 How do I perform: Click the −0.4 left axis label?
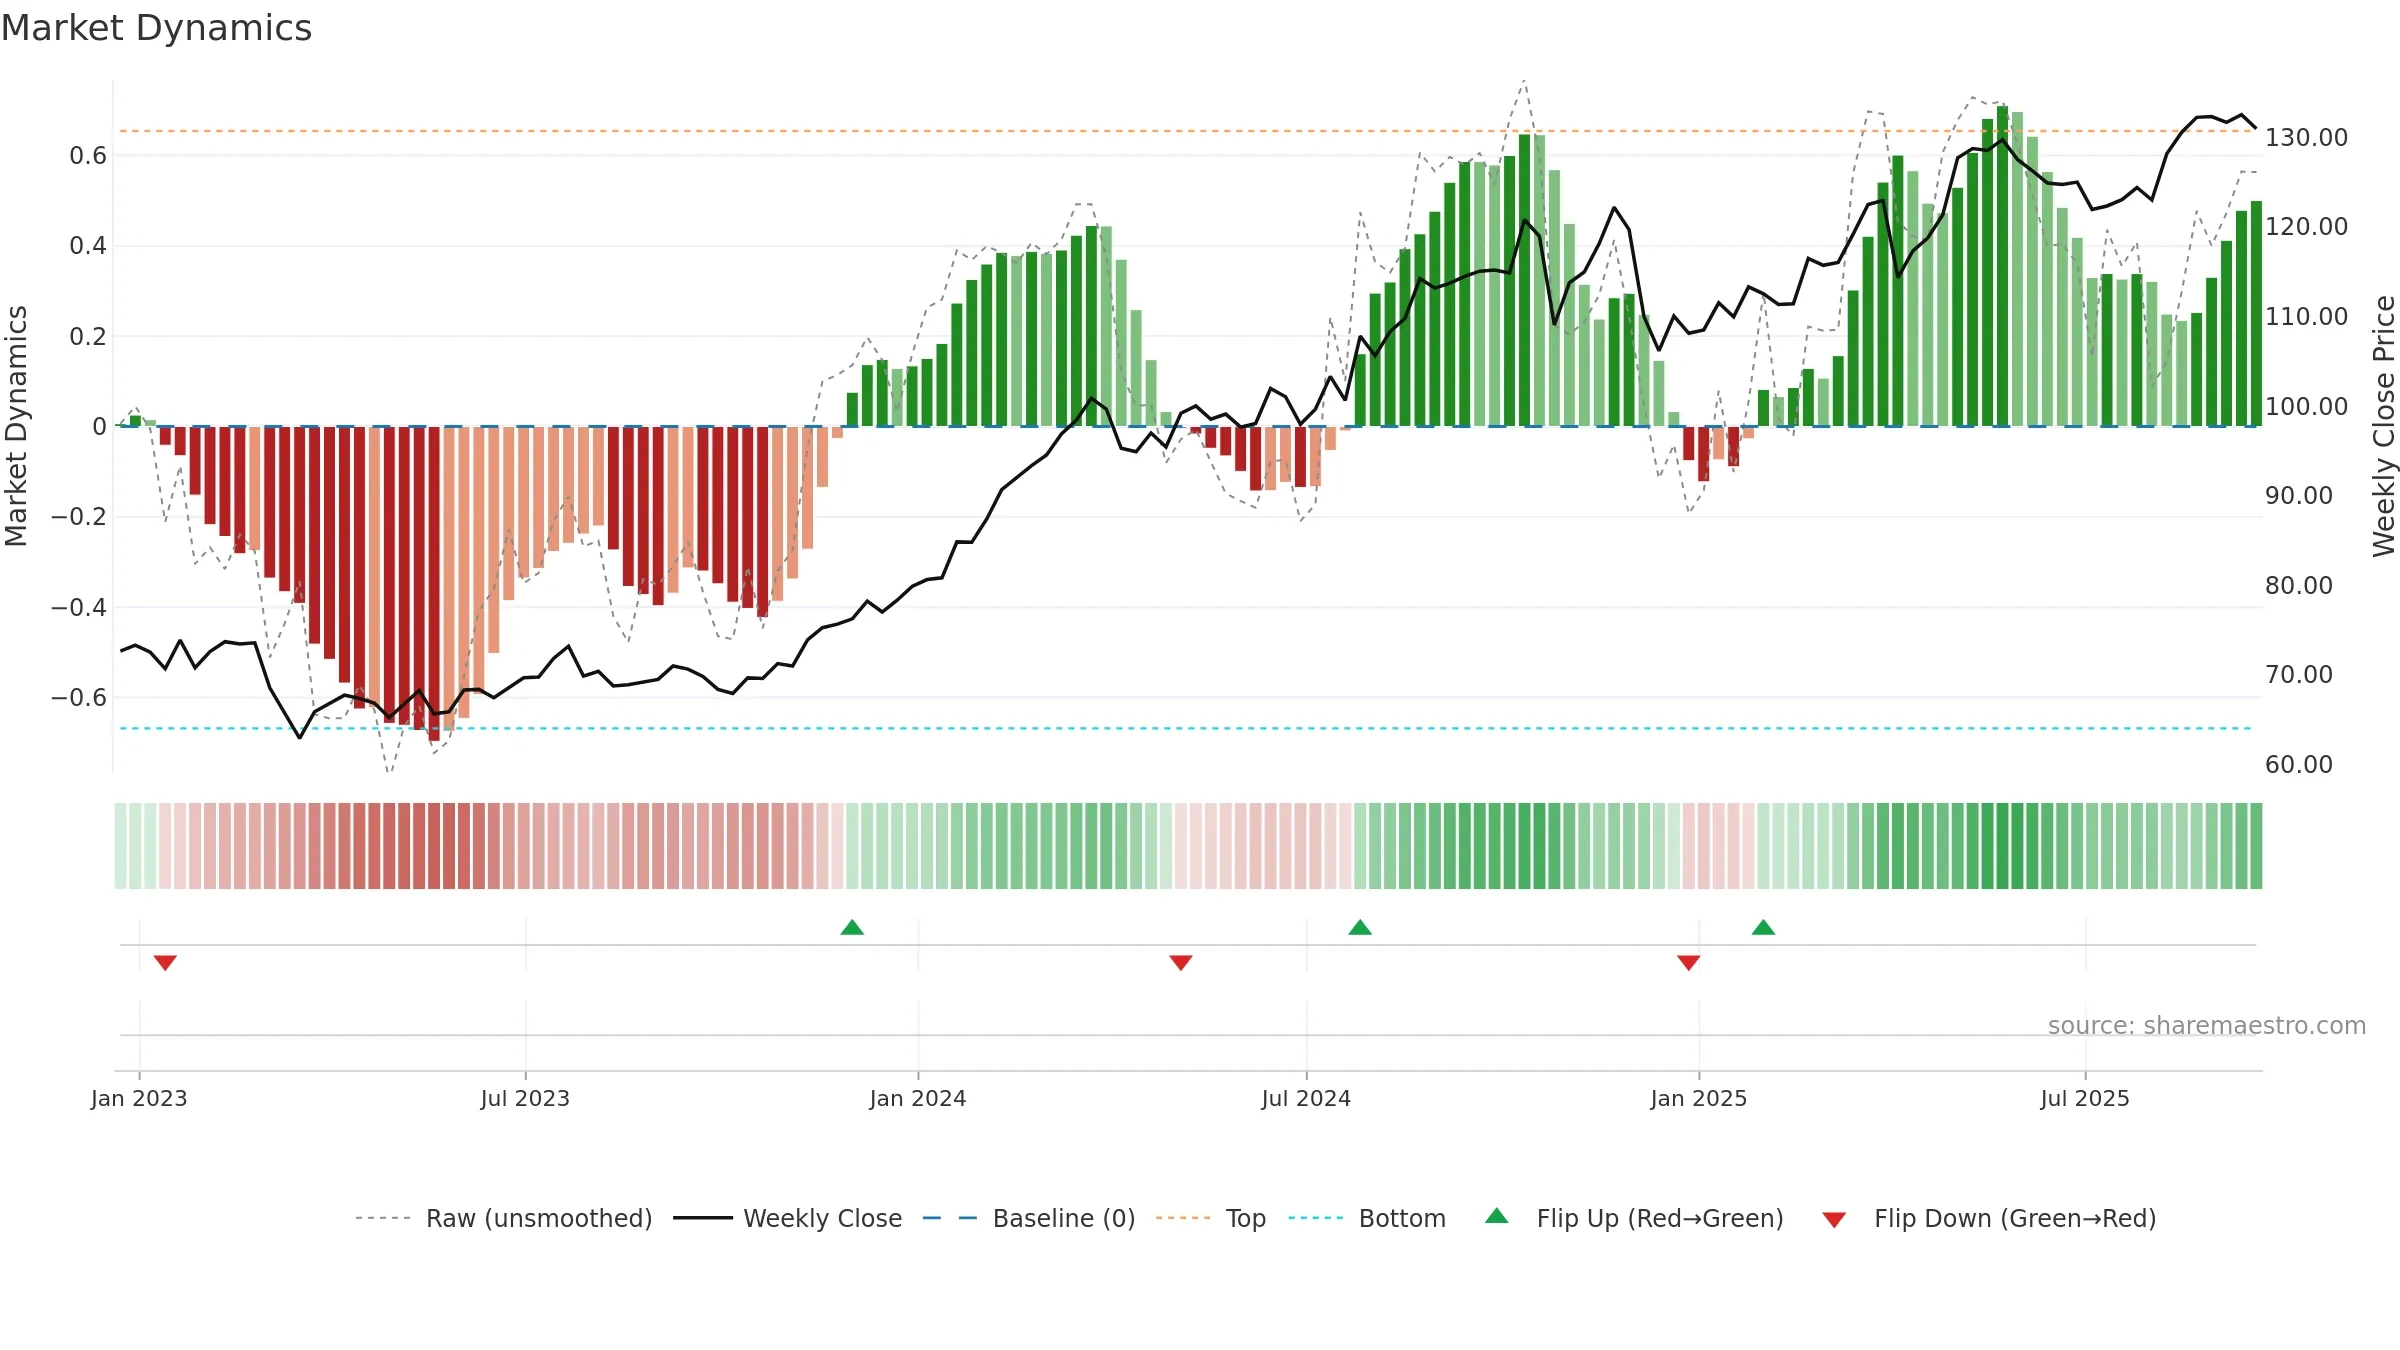[79, 607]
